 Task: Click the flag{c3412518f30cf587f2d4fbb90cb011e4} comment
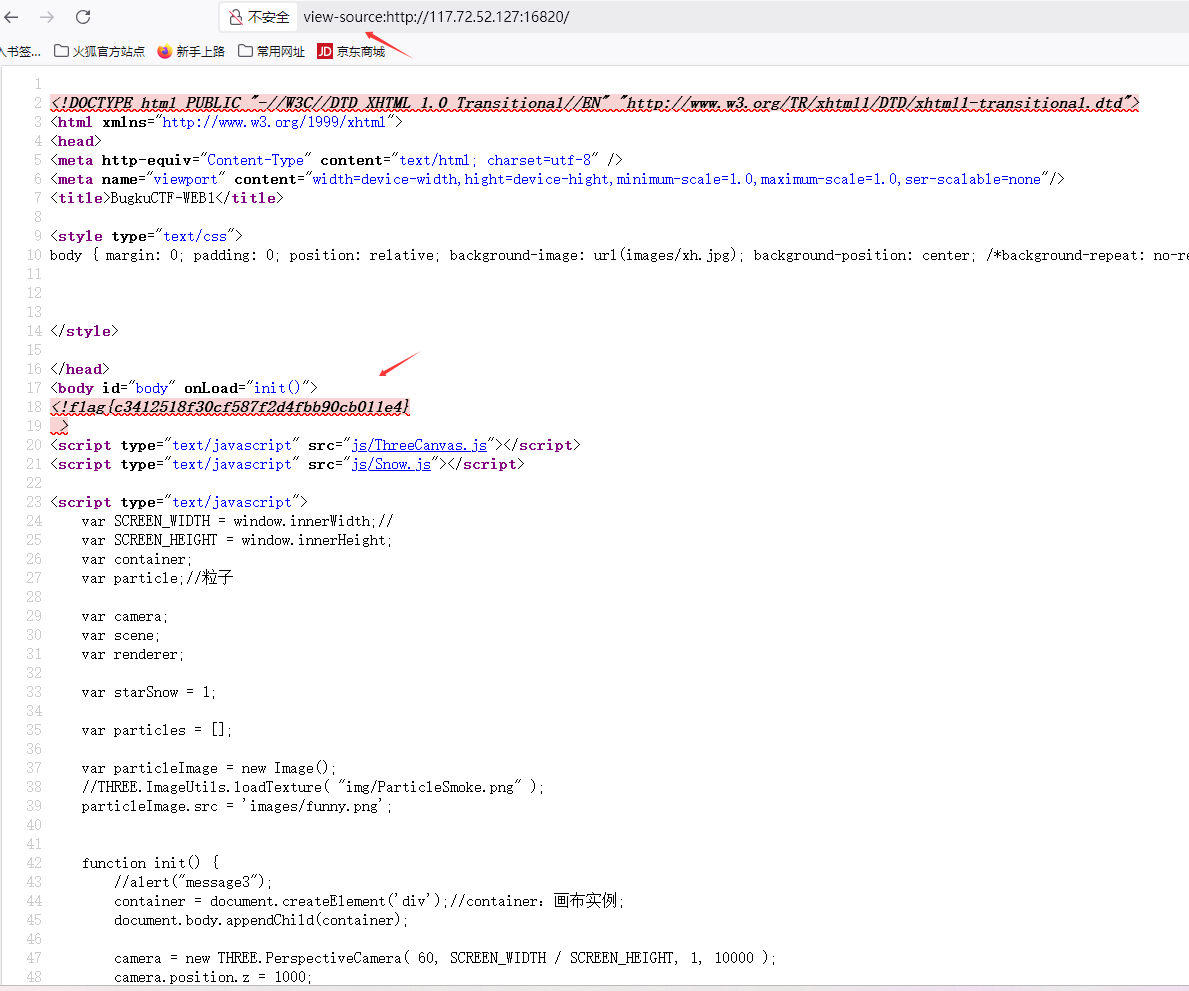click(x=230, y=407)
